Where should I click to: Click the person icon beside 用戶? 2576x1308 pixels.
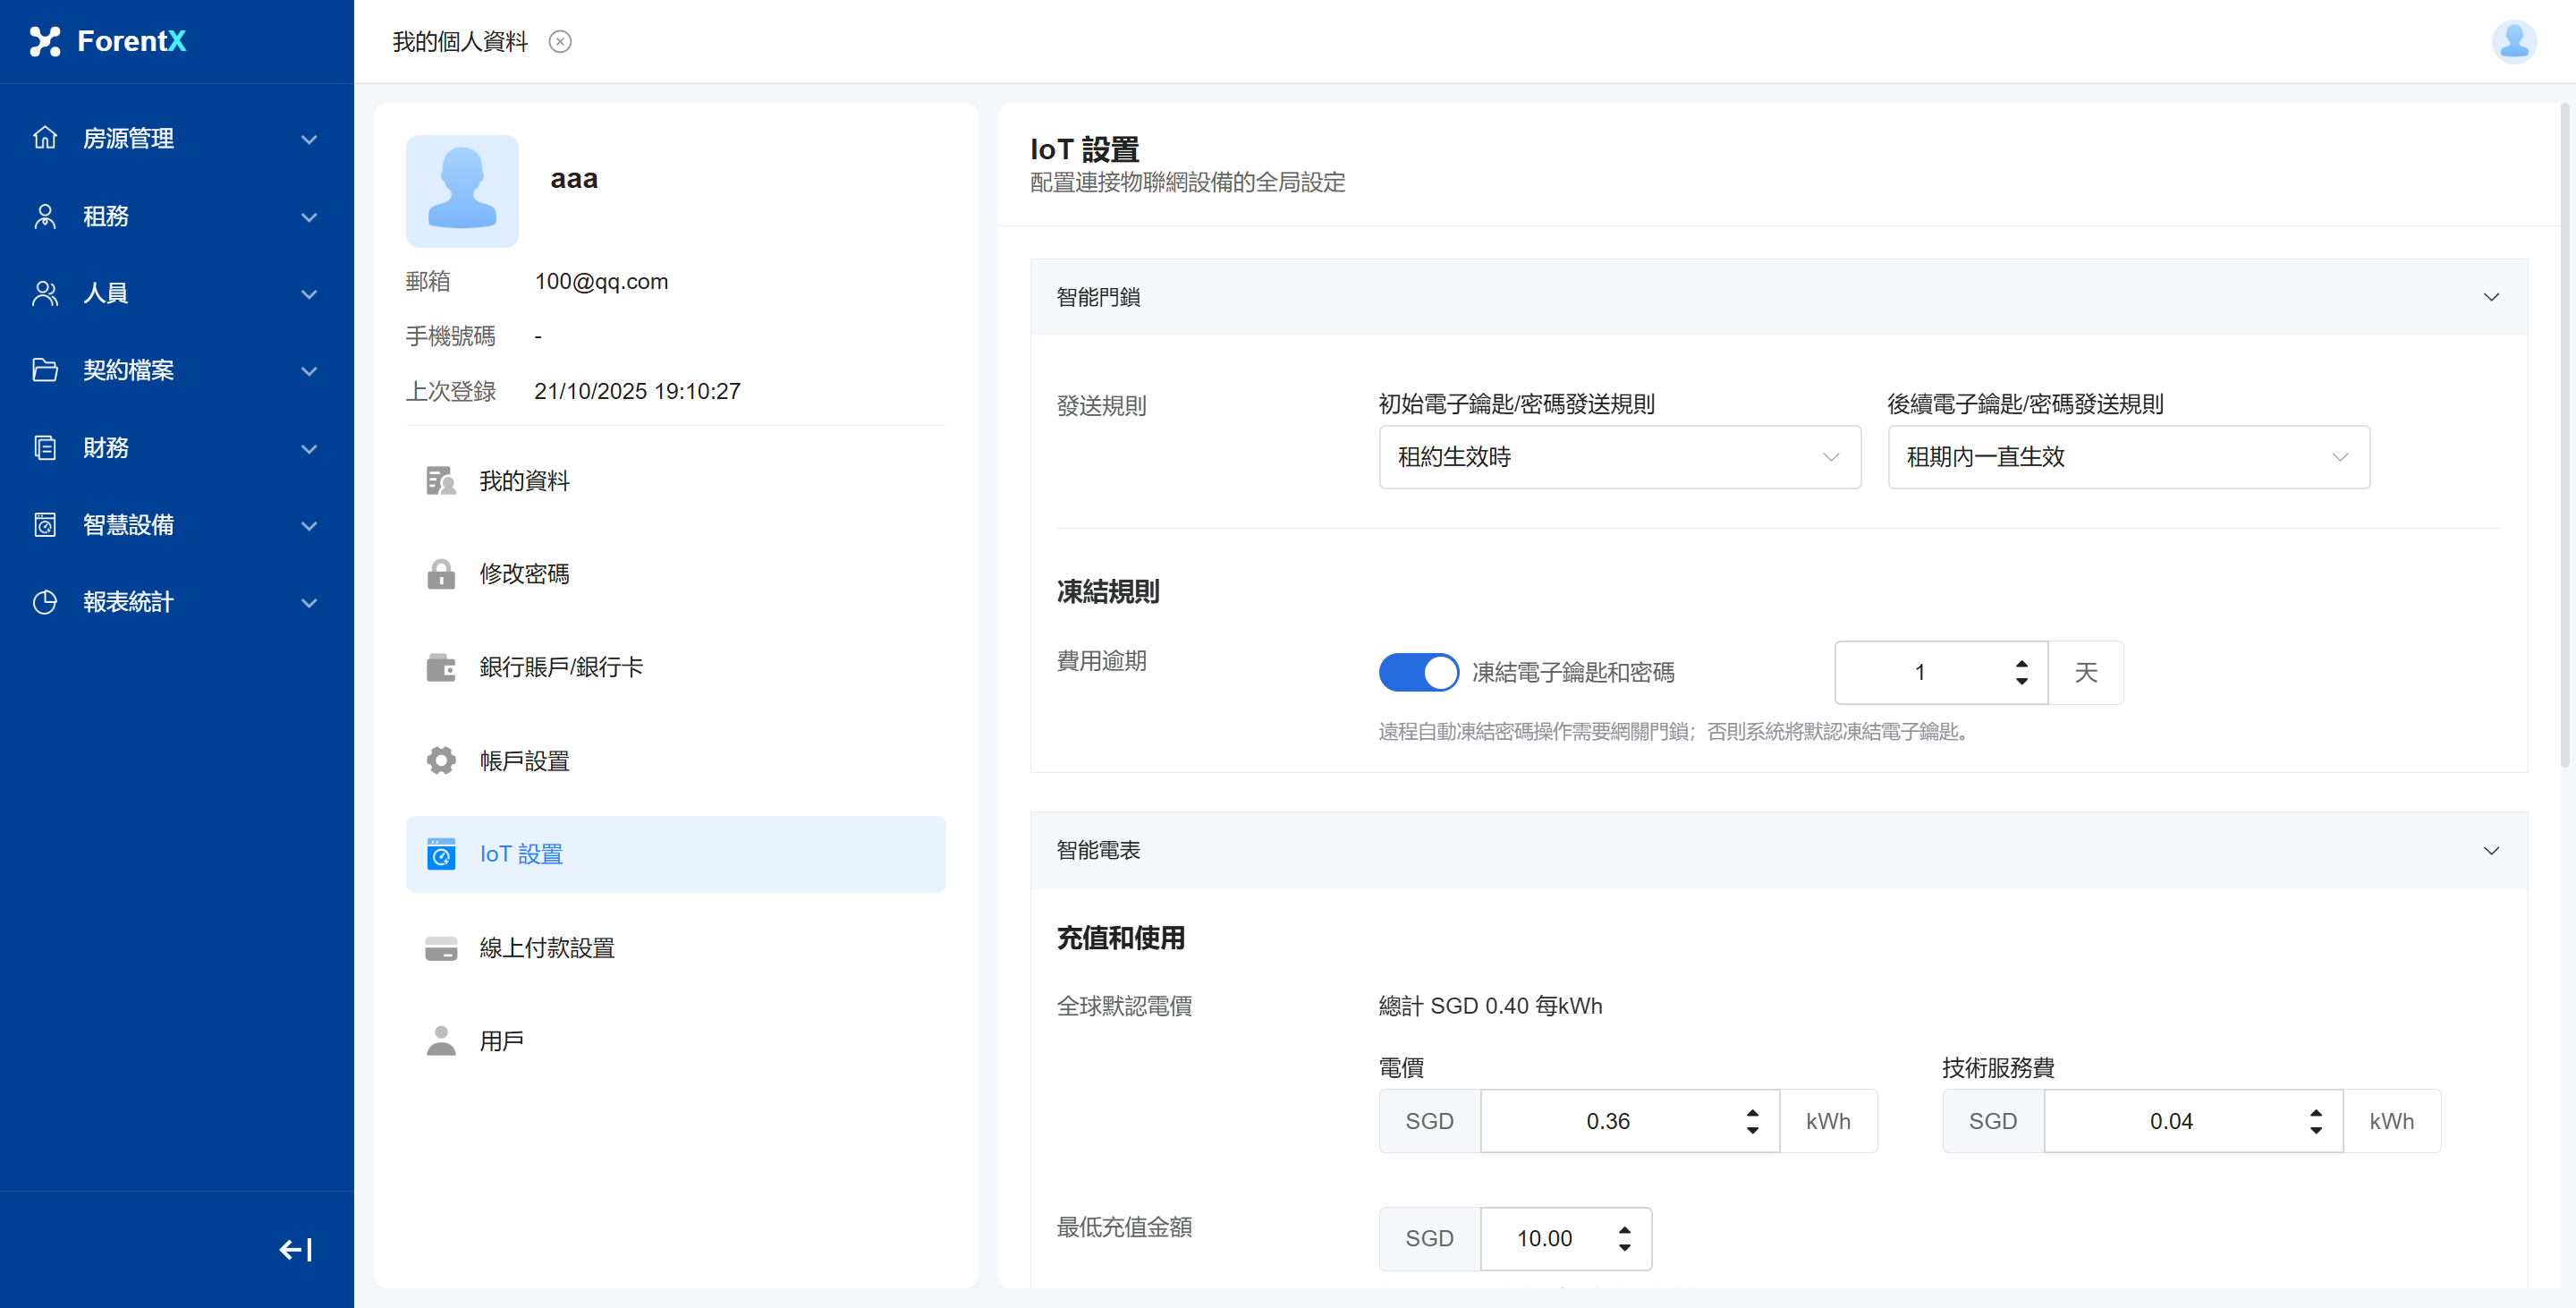(x=441, y=1041)
